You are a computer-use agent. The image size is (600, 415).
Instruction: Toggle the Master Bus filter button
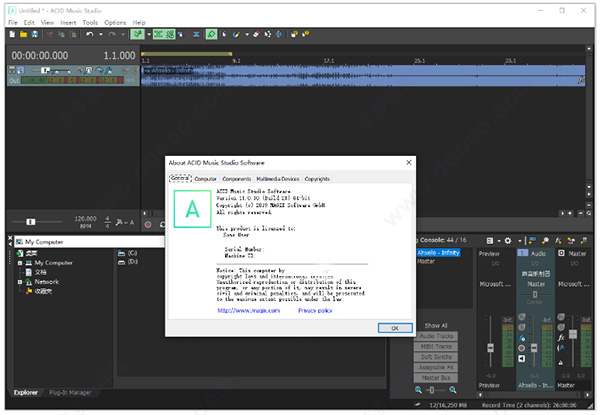(x=436, y=378)
